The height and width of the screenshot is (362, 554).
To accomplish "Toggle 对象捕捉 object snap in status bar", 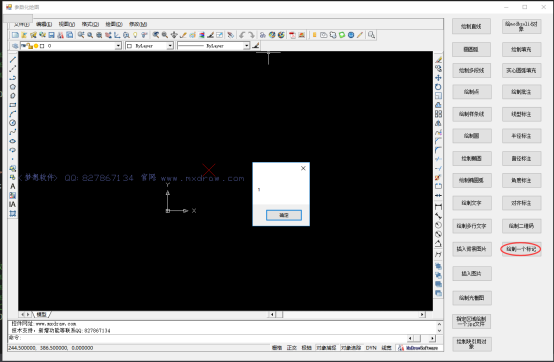I will coord(326,348).
